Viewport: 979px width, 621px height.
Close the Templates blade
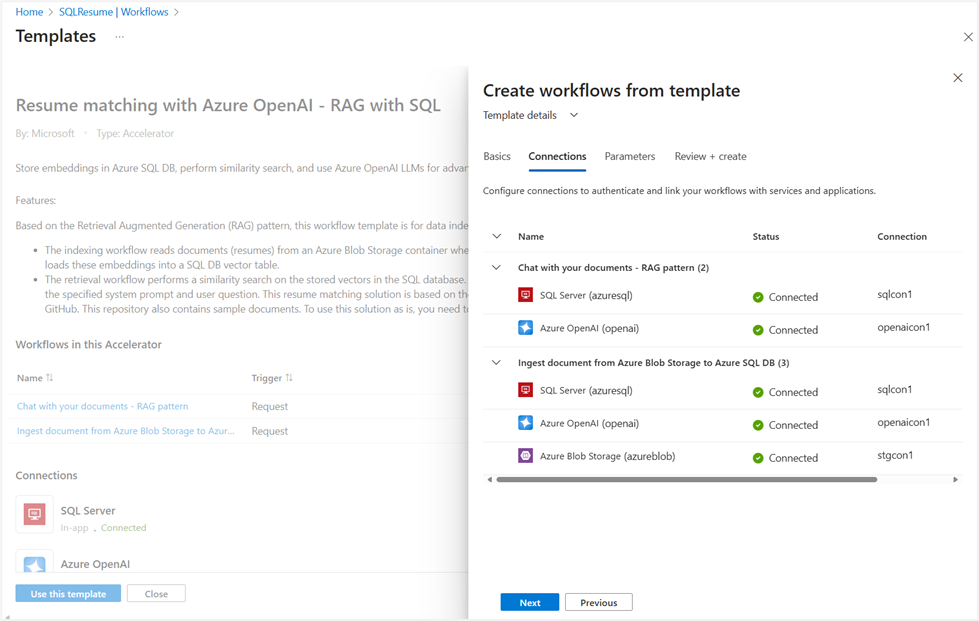[968, 37]
